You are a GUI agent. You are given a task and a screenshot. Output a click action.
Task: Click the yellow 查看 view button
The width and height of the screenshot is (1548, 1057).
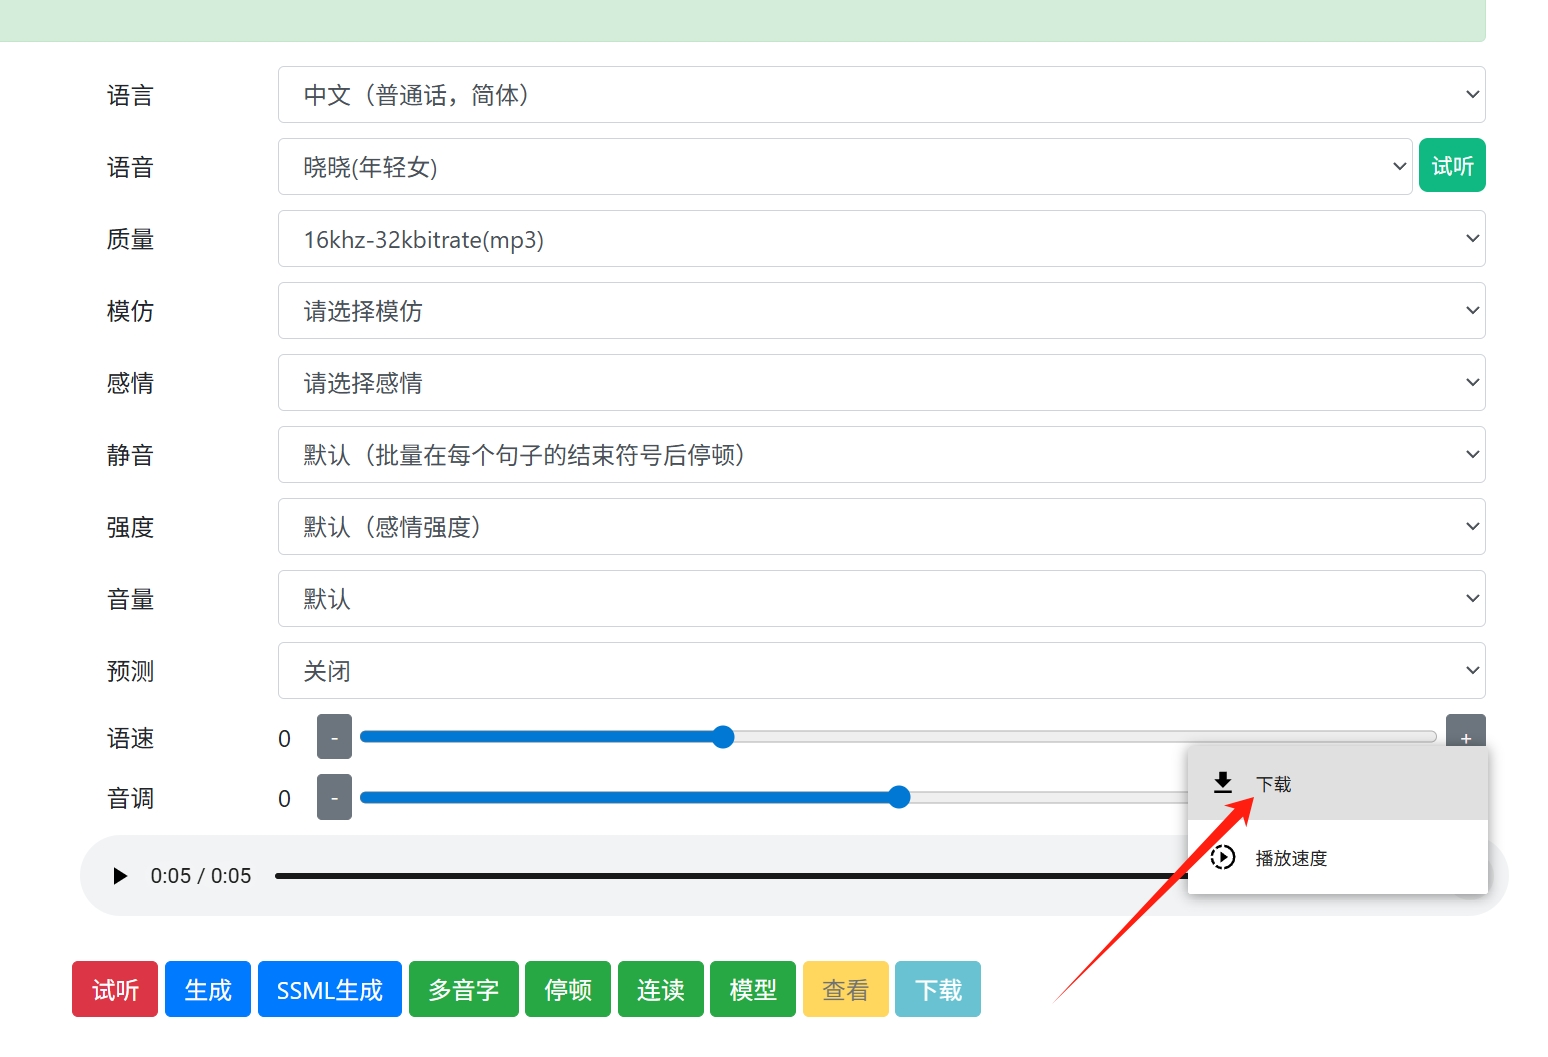tap(844, 989)
